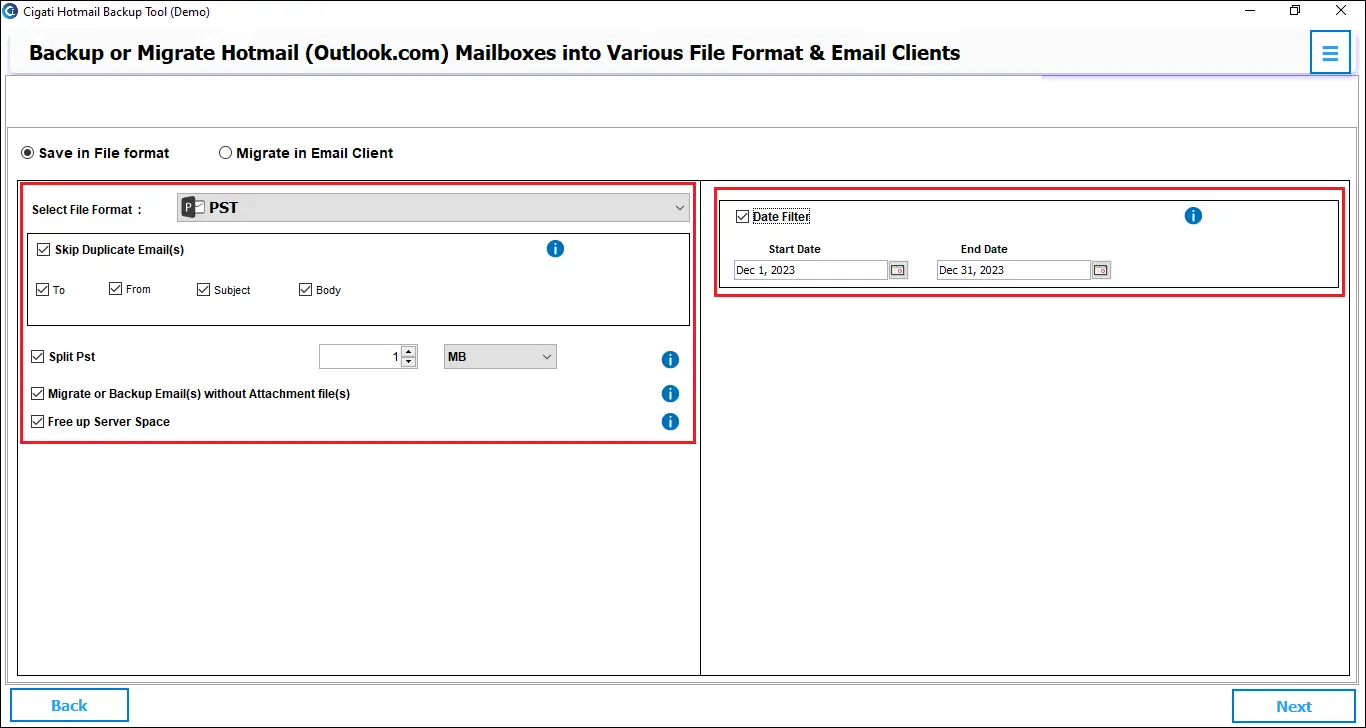Expand the Select File Format PST dropdown

coord(433,208)
